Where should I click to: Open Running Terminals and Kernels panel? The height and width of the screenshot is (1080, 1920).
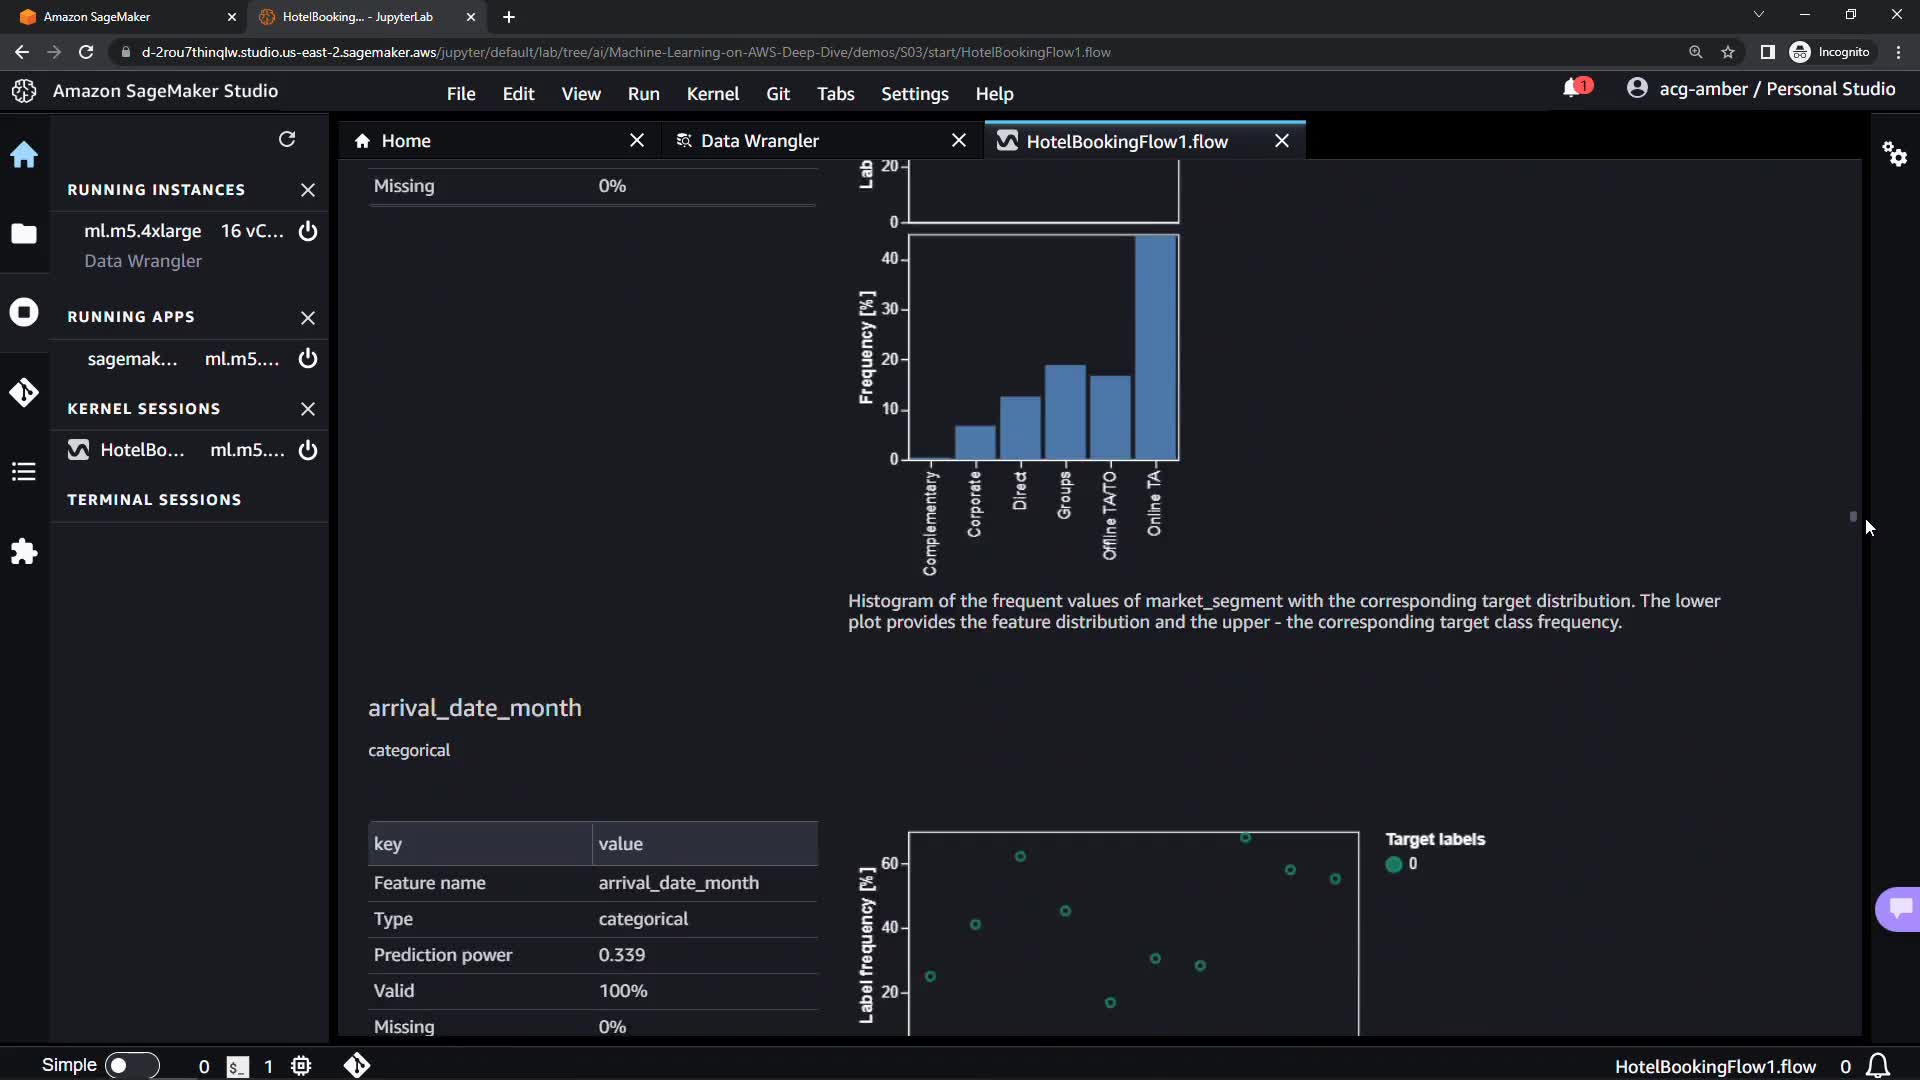coord(24,312)
